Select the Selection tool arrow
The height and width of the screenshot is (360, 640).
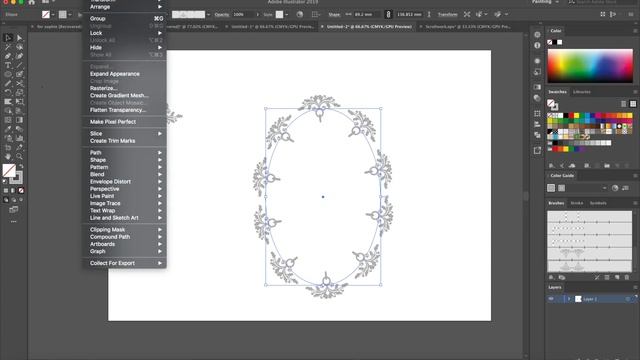[x=8, y=38]
